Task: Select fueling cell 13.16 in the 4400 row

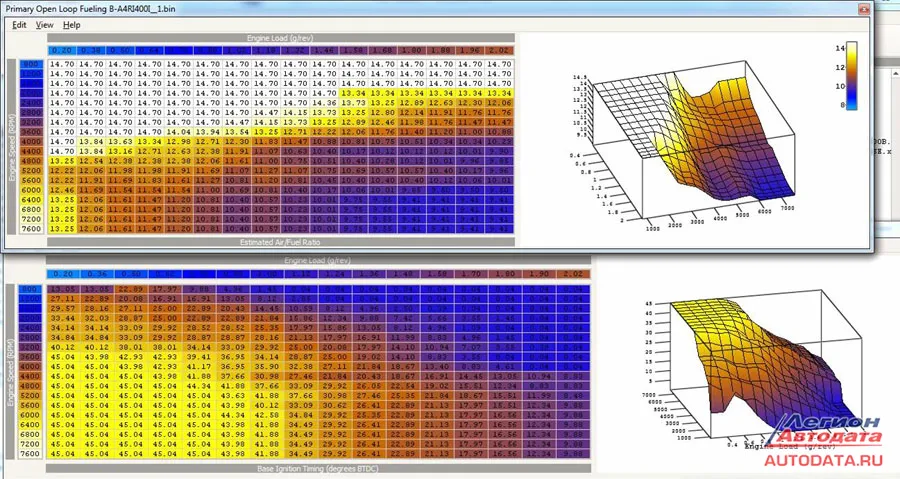Action: pos(120,151)
